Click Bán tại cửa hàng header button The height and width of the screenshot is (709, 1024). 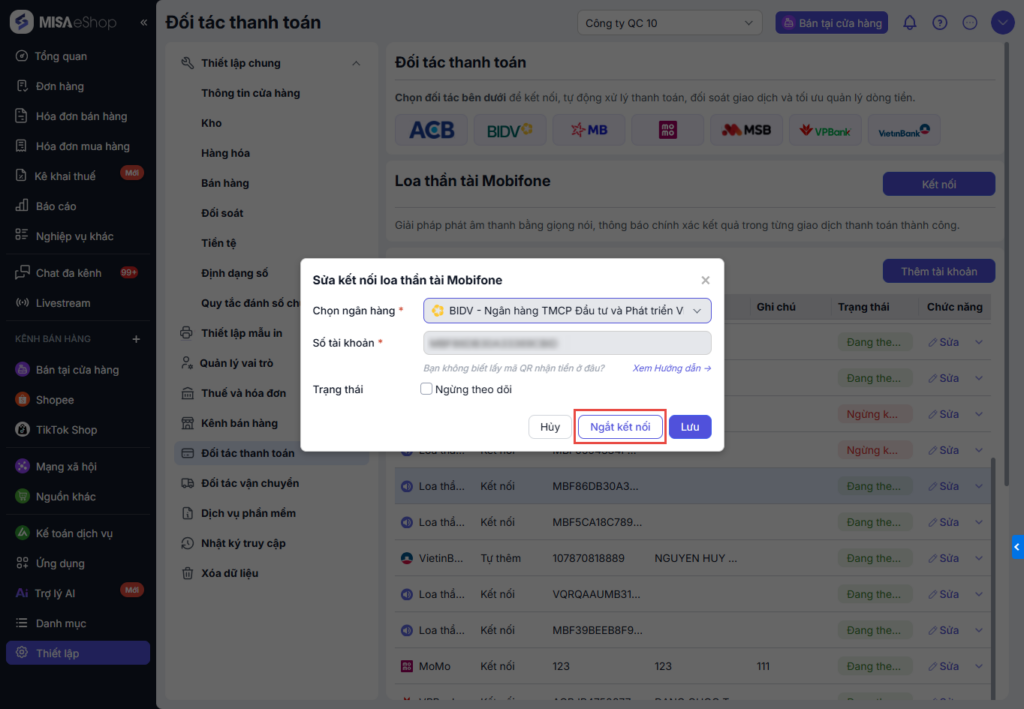pos(831,23)
